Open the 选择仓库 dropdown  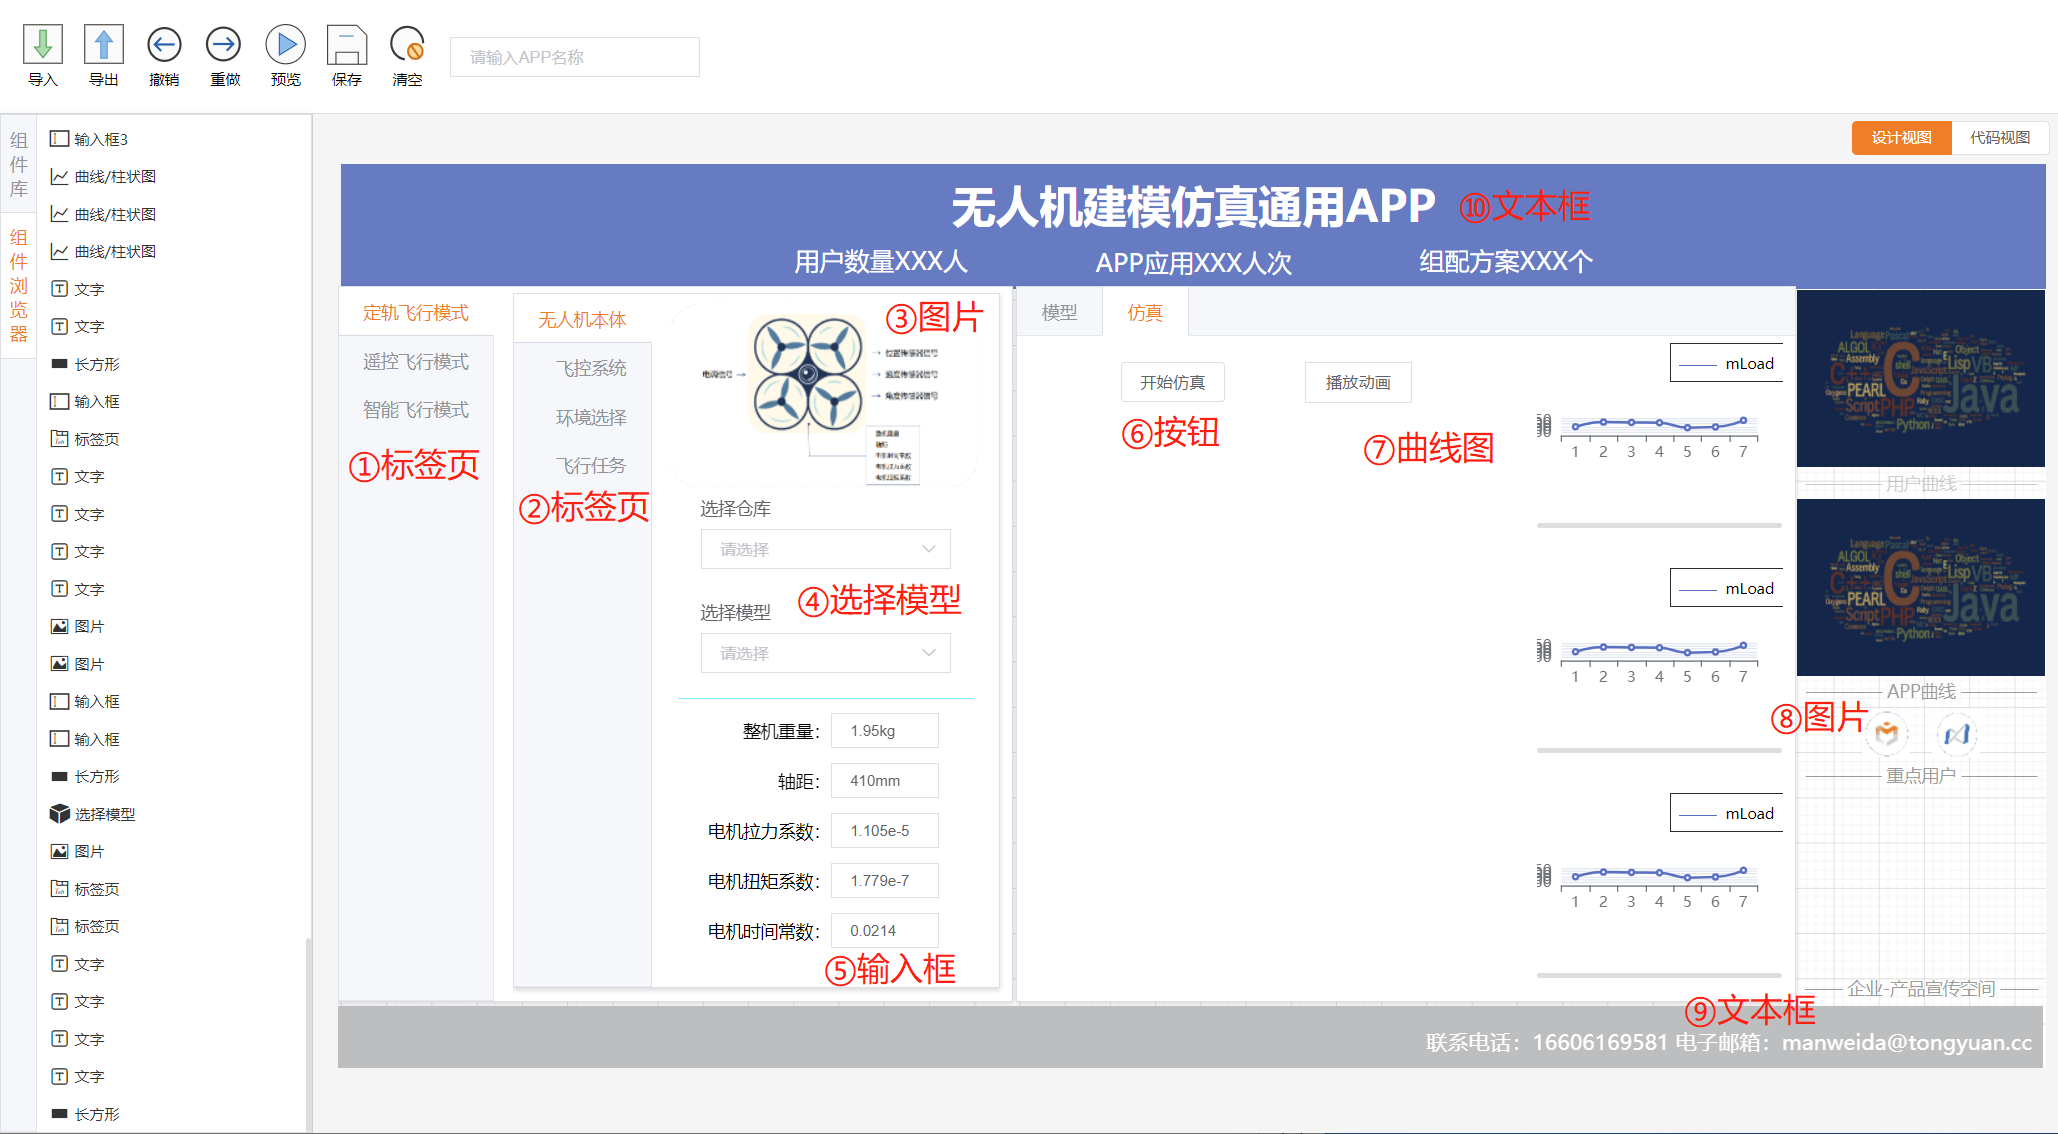(825, 549)
